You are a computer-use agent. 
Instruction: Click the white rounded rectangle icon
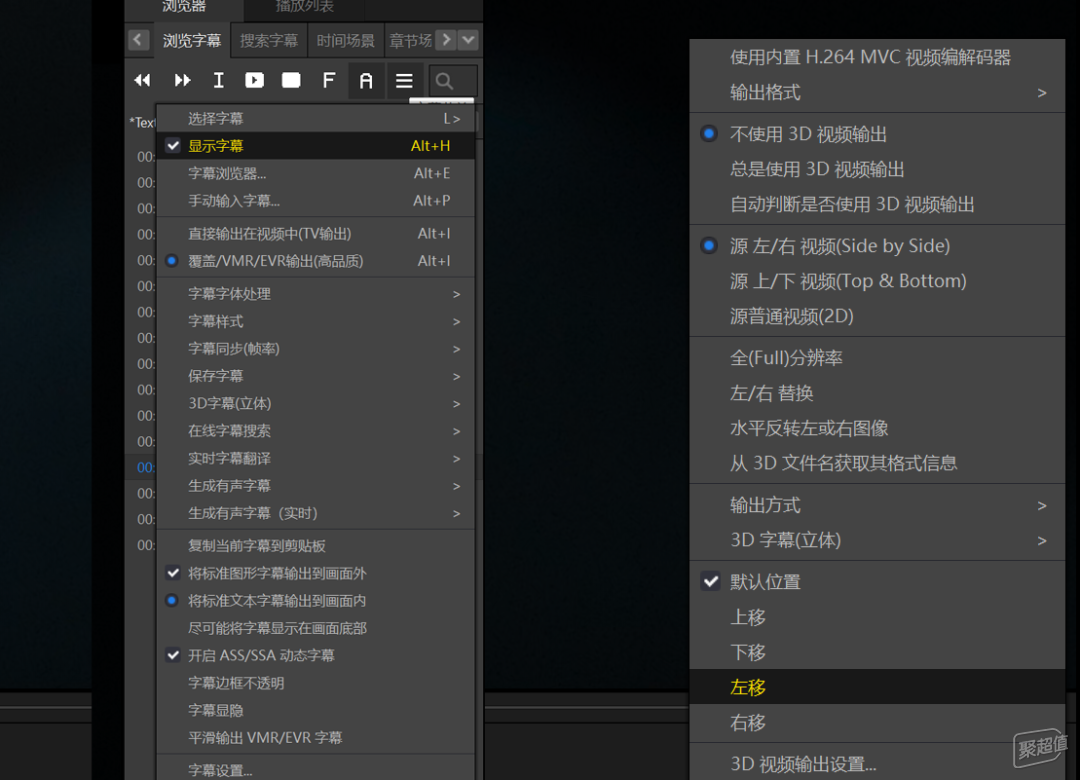pos(291,80)
